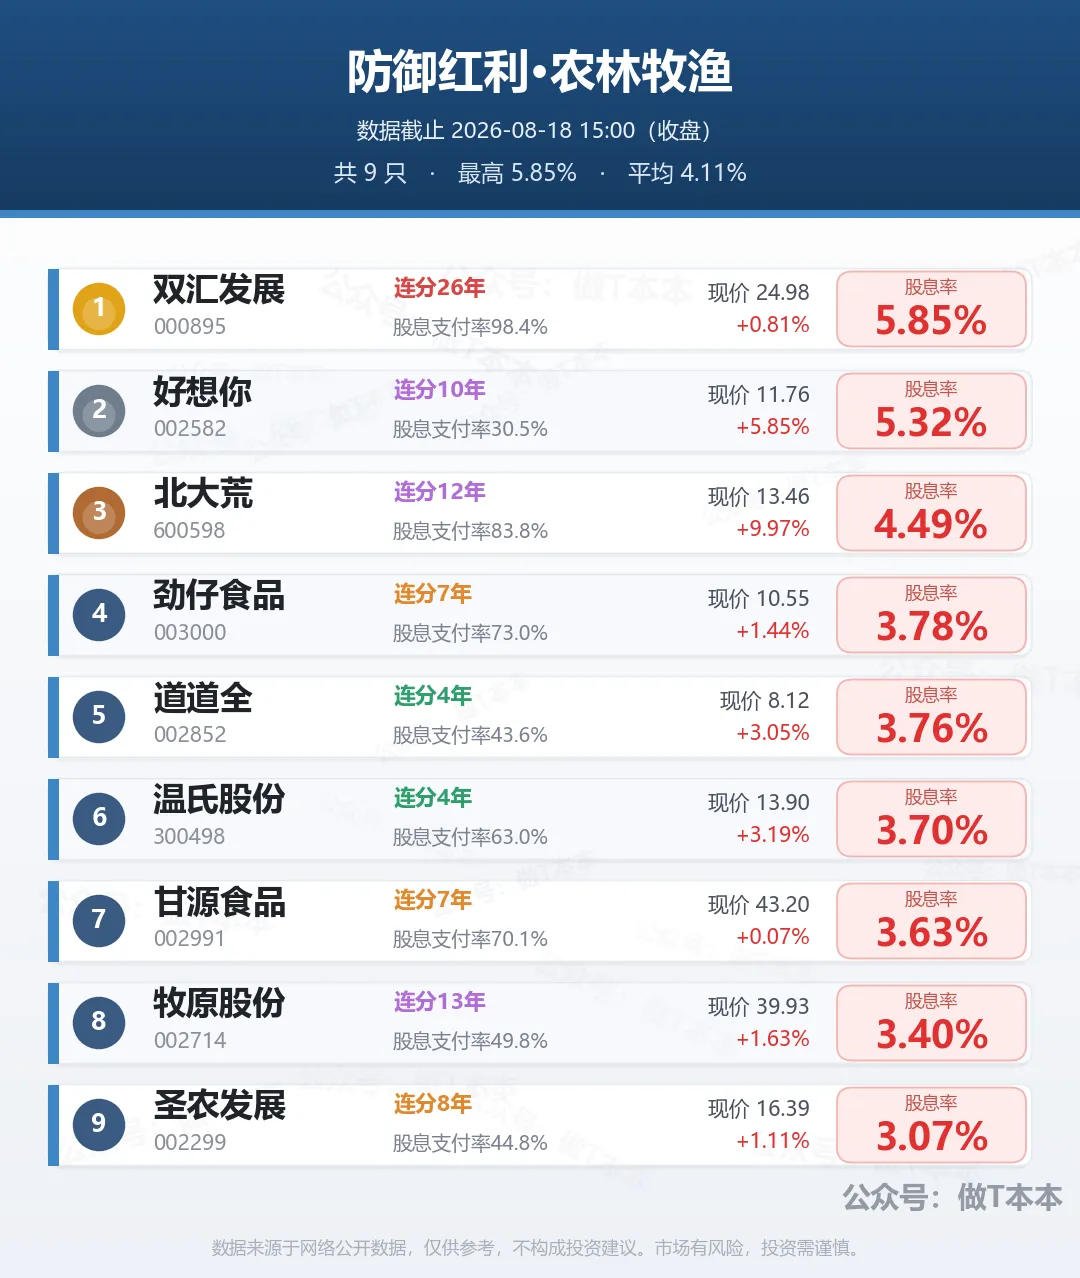Click 现价 43.20 for 甘源食品
Image resolution: width=1080 pixels, height=1278 pixels.
tap(758, 905)
